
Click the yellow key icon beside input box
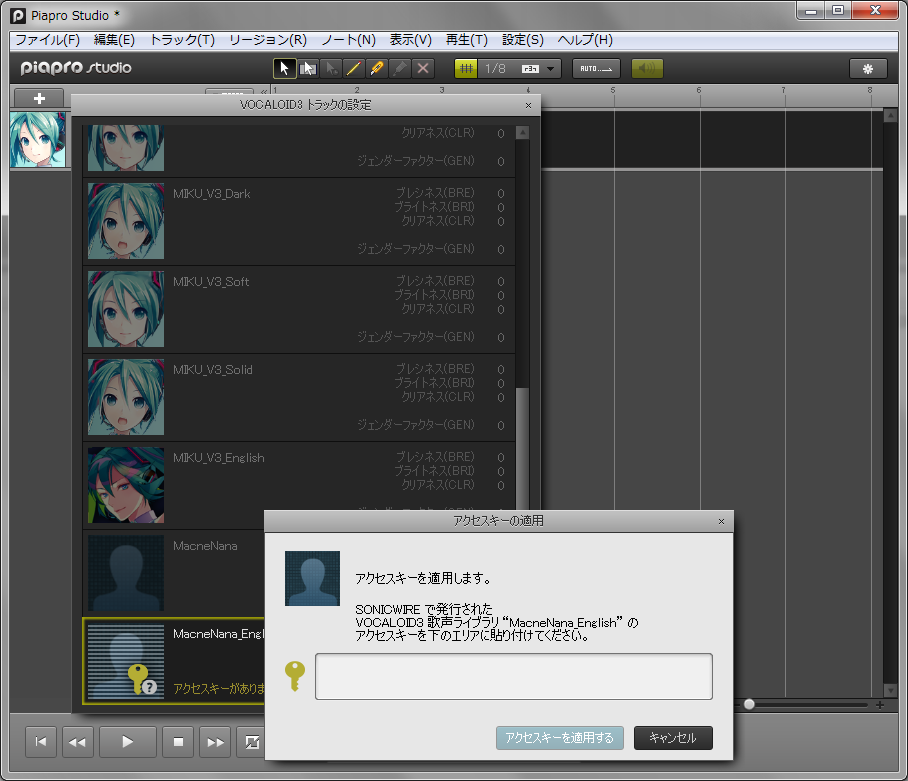pyautogui.click(x=295, y=676)
